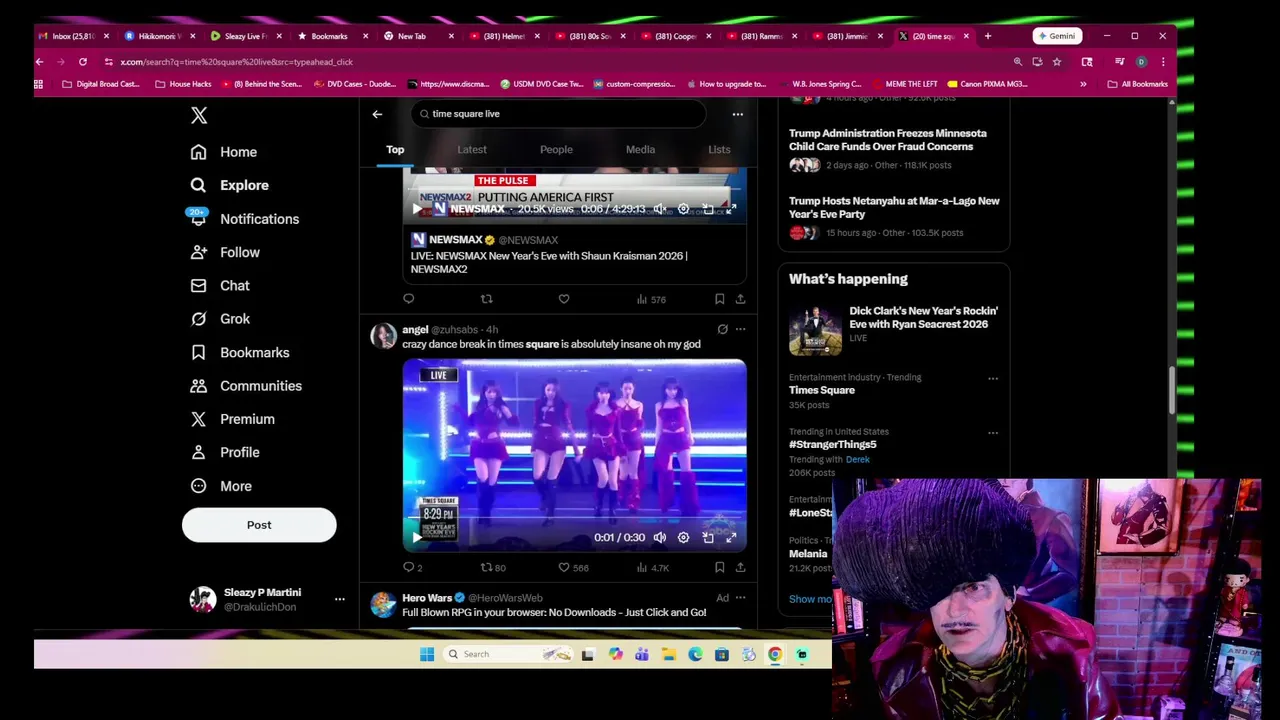The height and width of the screenshot is (720, 1280).
Task: Play the dance break video
Action: pos(417,538)
